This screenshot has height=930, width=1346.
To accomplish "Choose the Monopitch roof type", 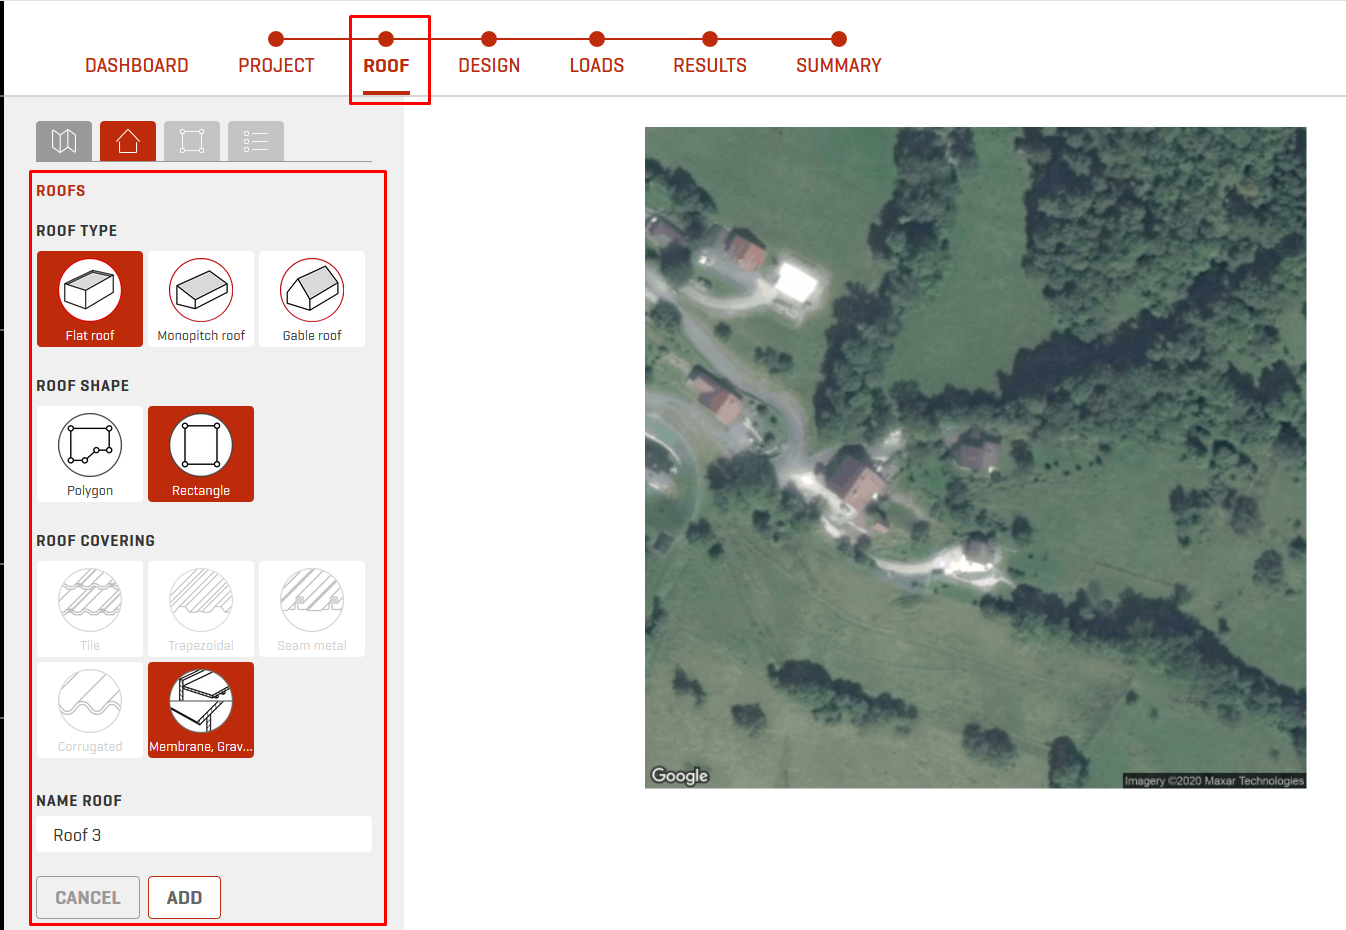I will 201,299.
